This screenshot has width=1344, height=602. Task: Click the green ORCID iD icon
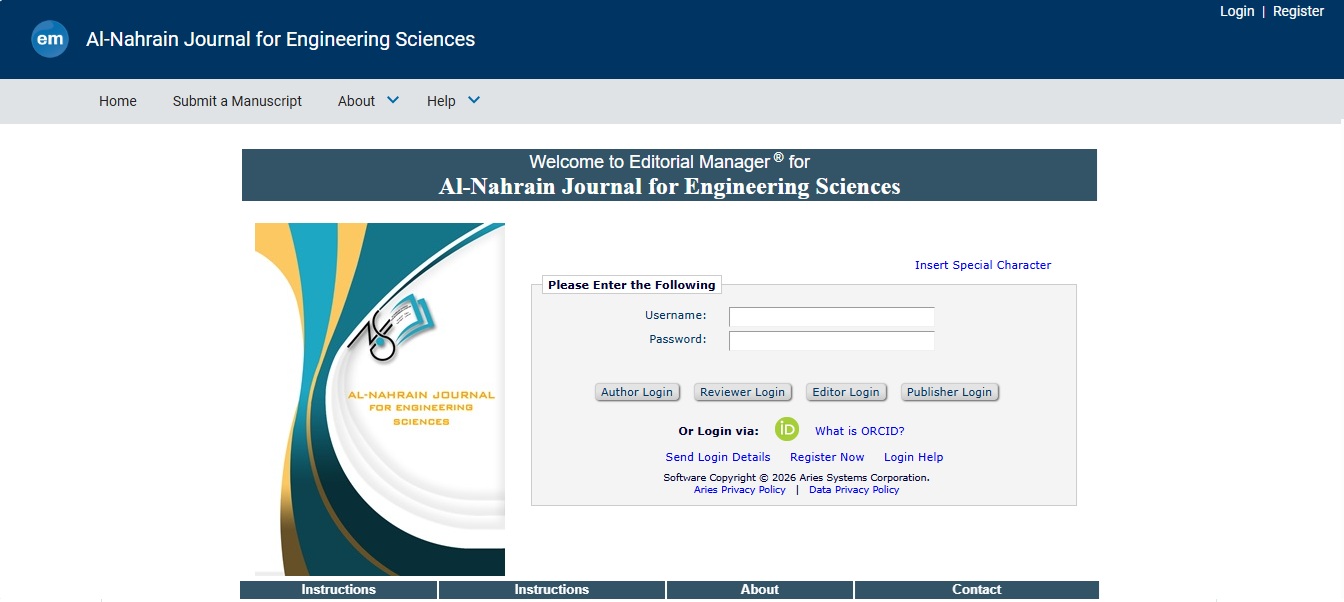[787, 430]
